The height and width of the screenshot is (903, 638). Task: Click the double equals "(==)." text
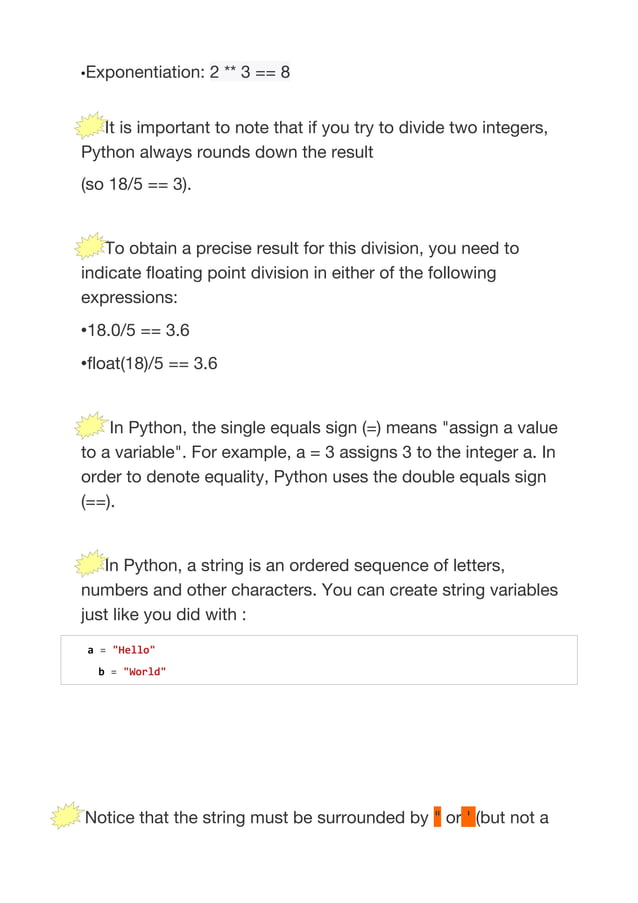(x=98, y=502)
